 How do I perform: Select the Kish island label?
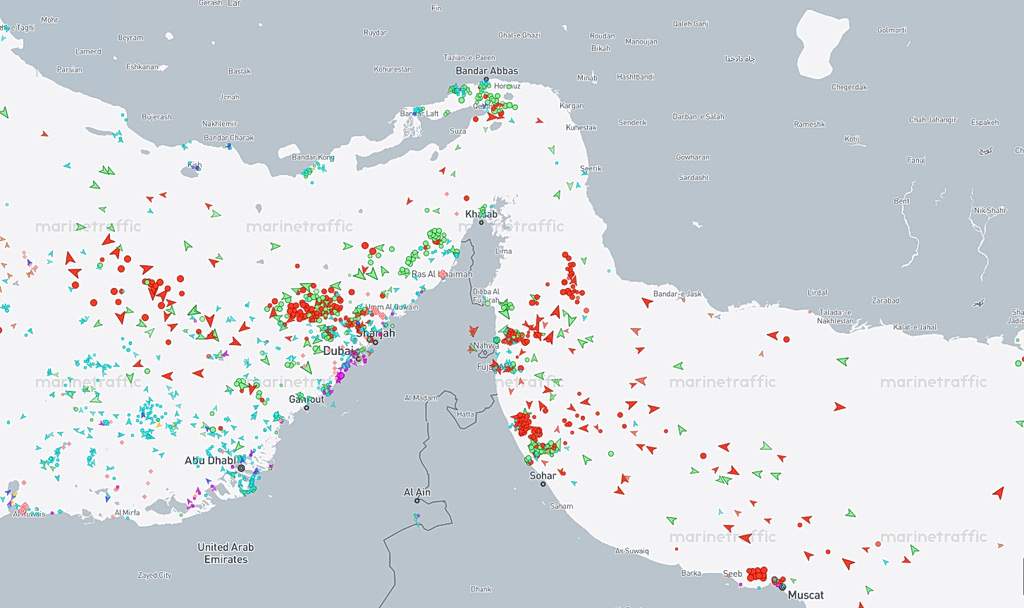195,165
